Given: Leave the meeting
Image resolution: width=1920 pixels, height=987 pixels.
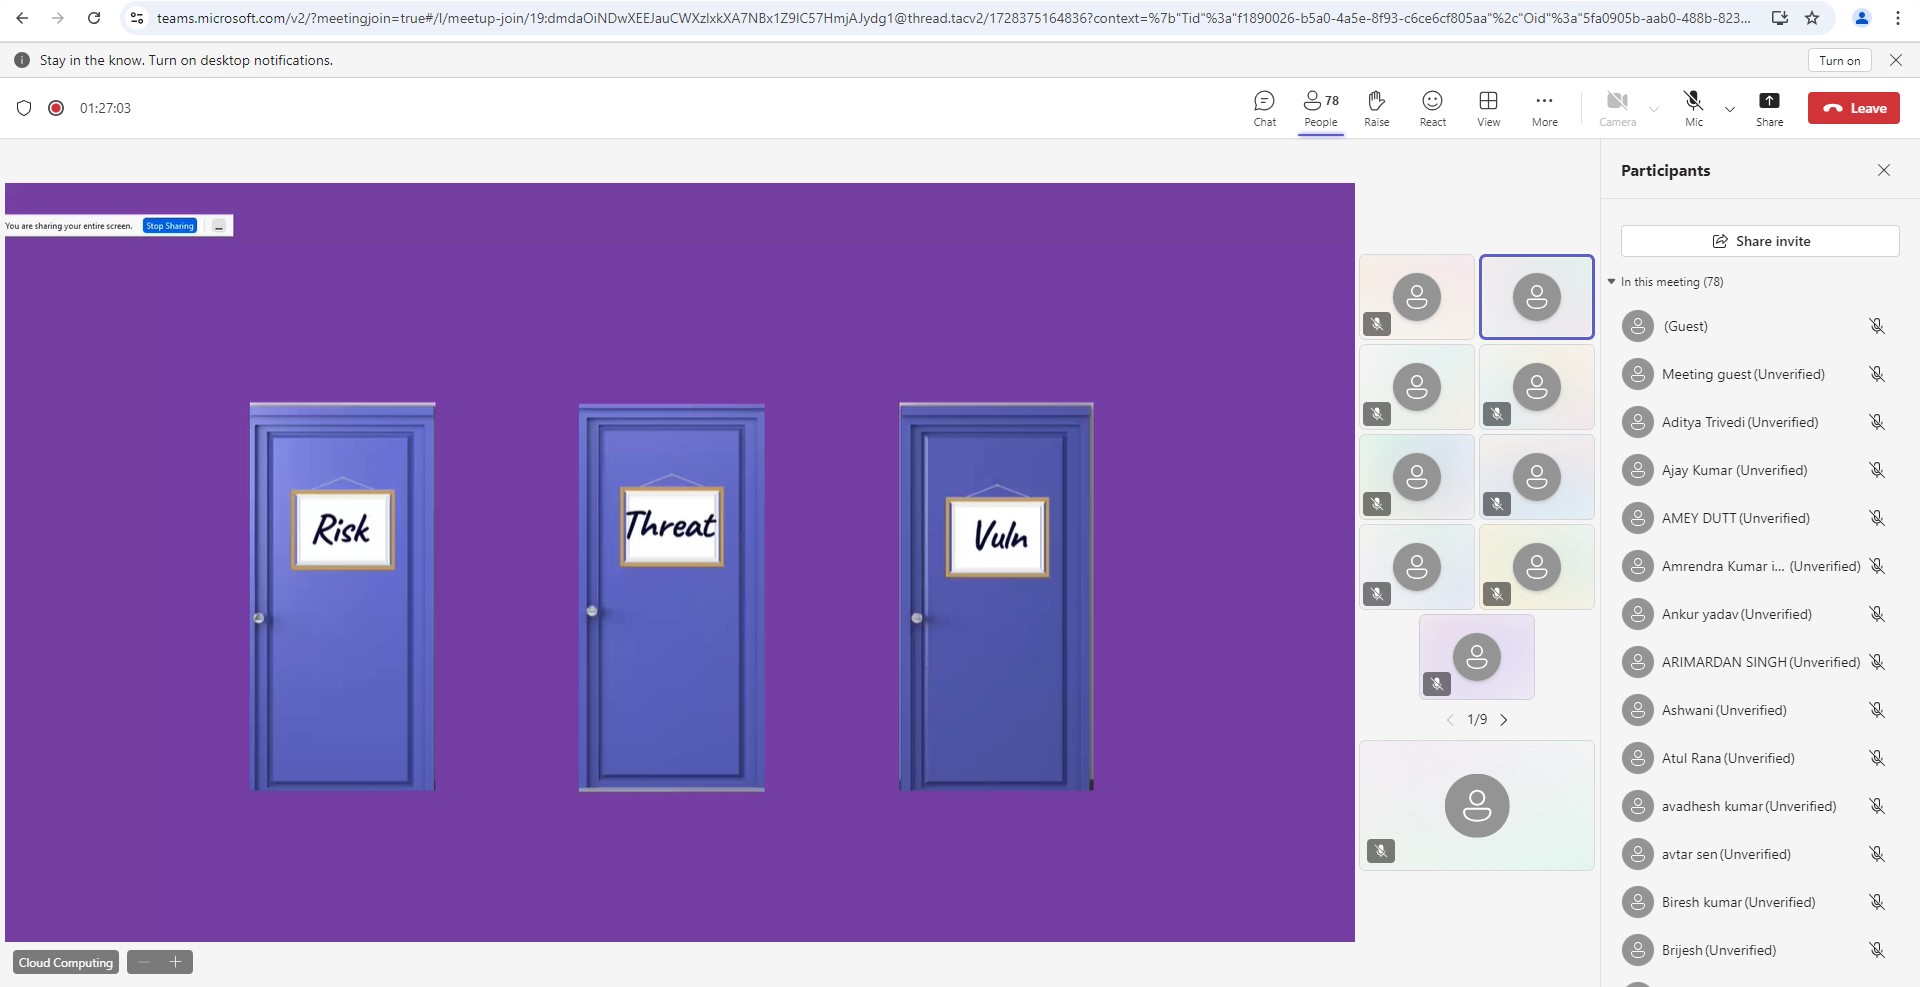Looking at the screenshot, I should [1853, 108].
